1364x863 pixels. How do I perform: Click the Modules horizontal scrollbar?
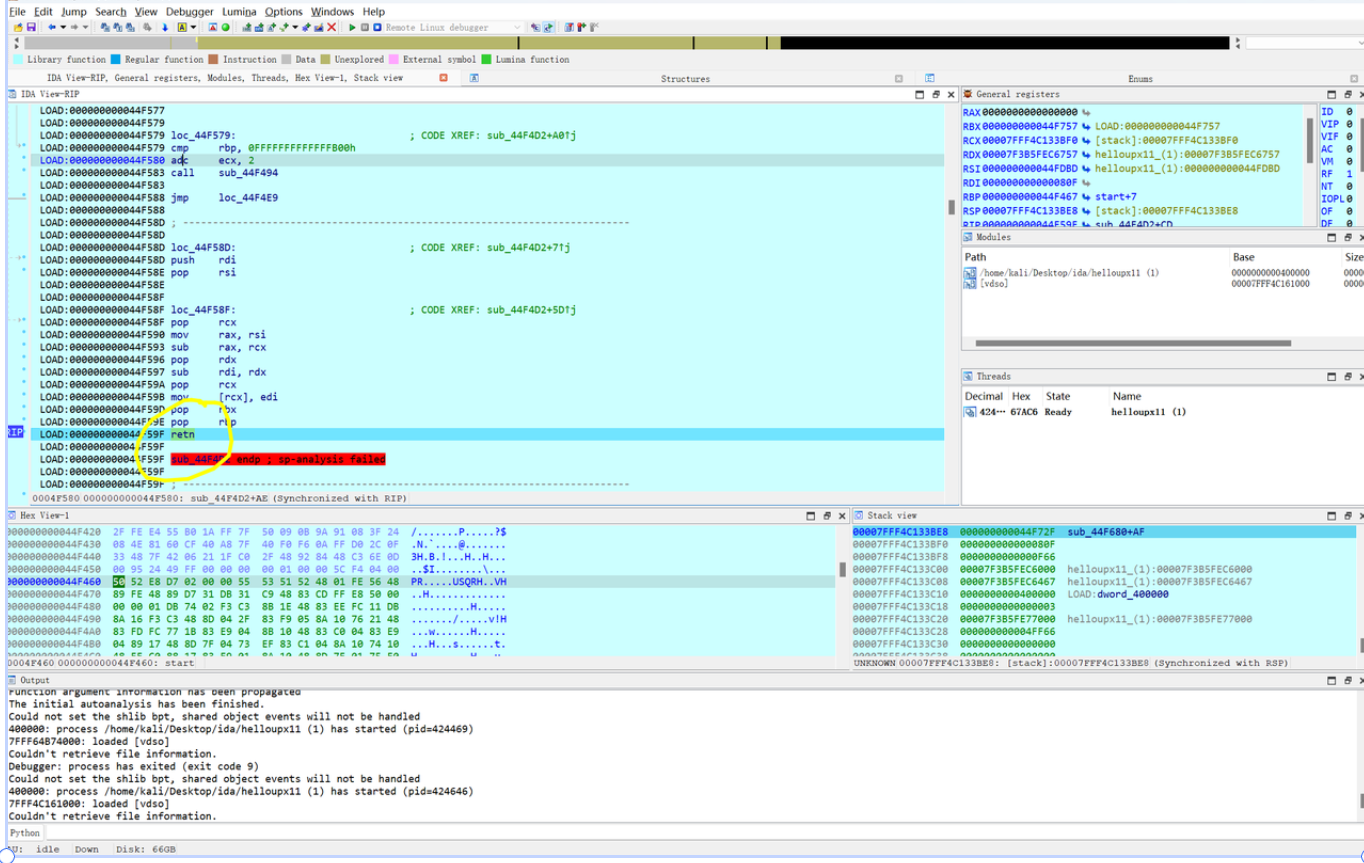point(1132,343)
